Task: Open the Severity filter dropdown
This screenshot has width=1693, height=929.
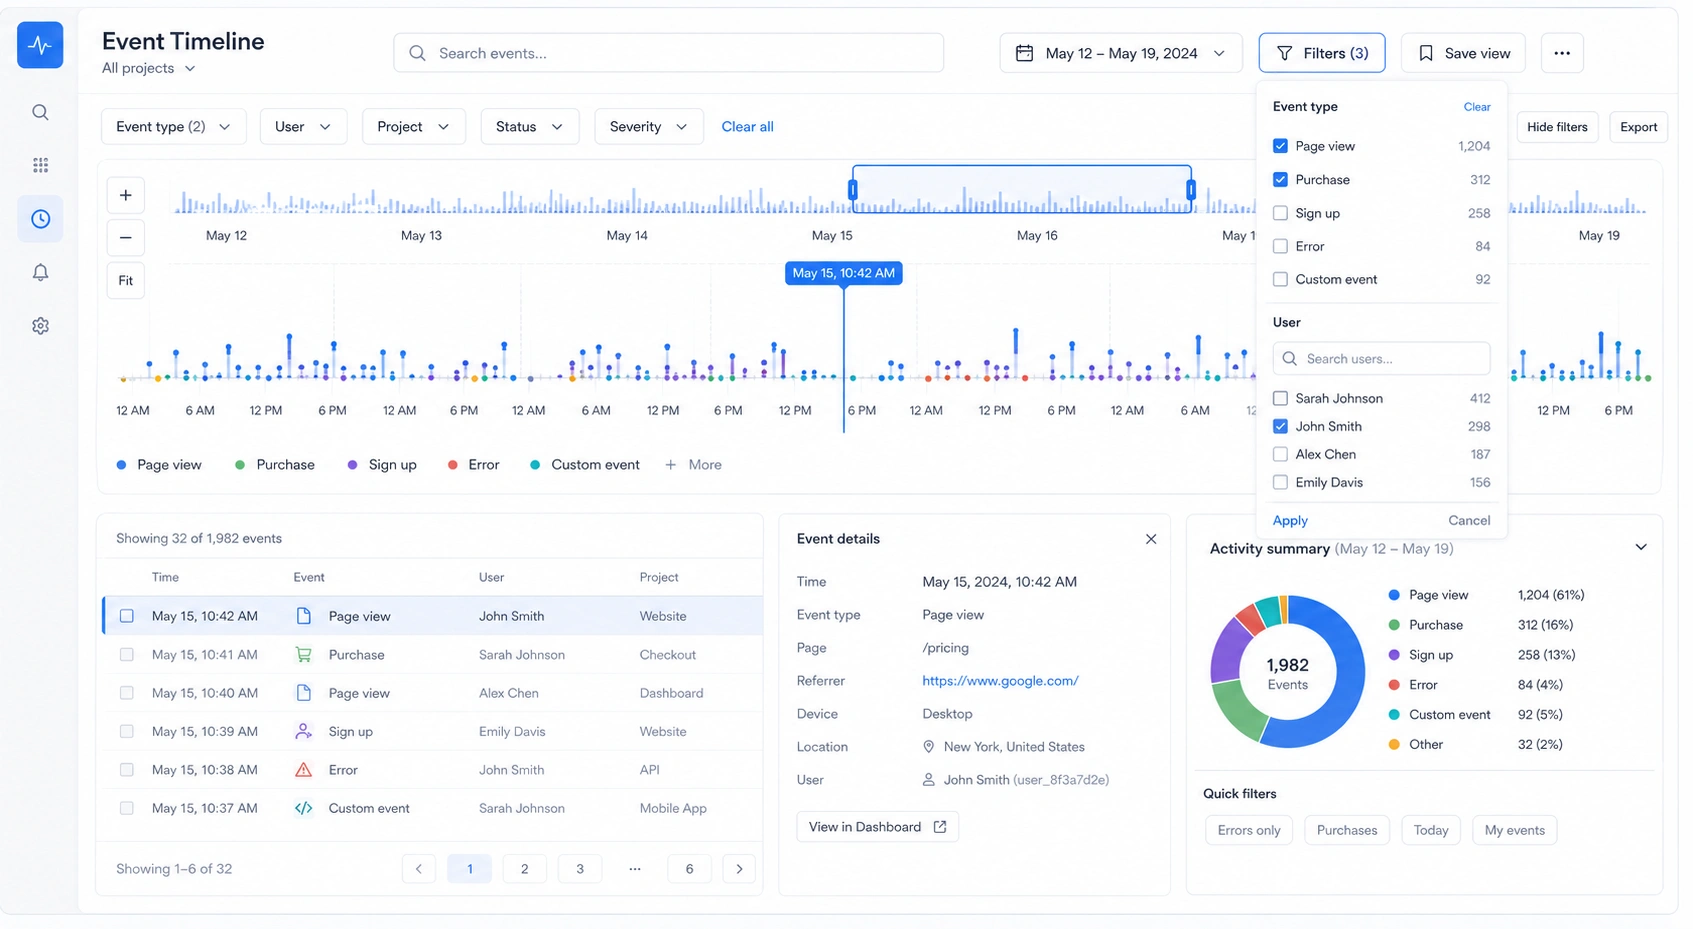Action: coord(648,127)
